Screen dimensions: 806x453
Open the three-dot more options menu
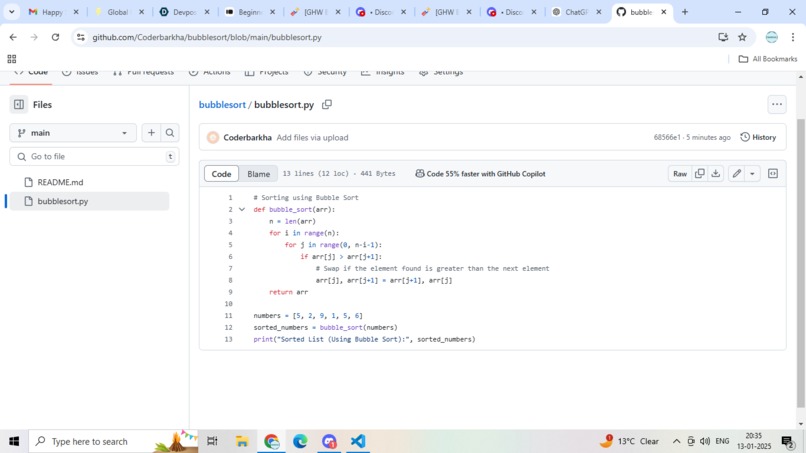click(777, 104)
